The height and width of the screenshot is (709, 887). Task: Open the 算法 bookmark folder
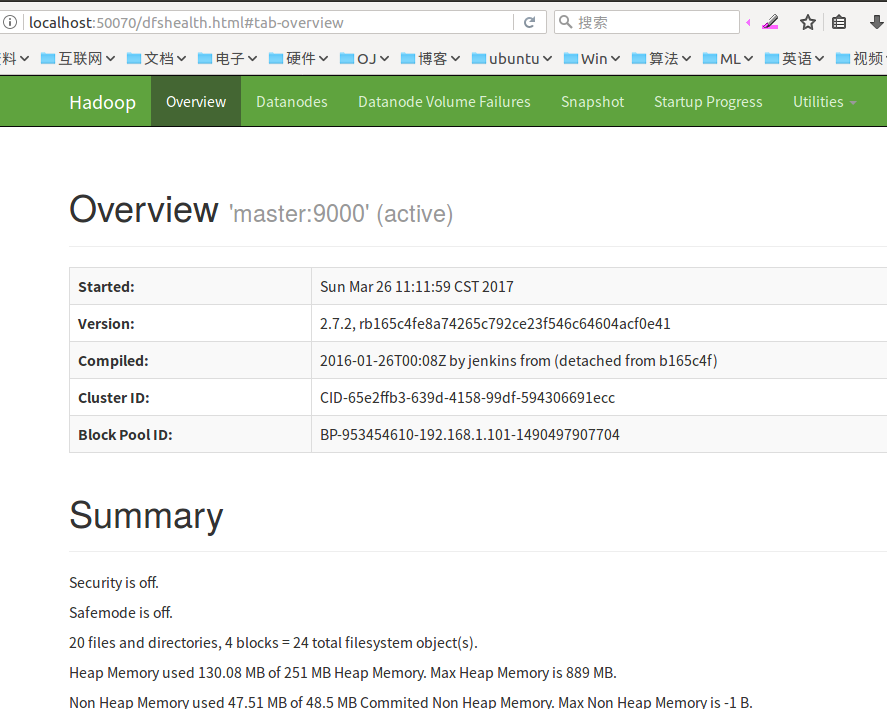661,58
